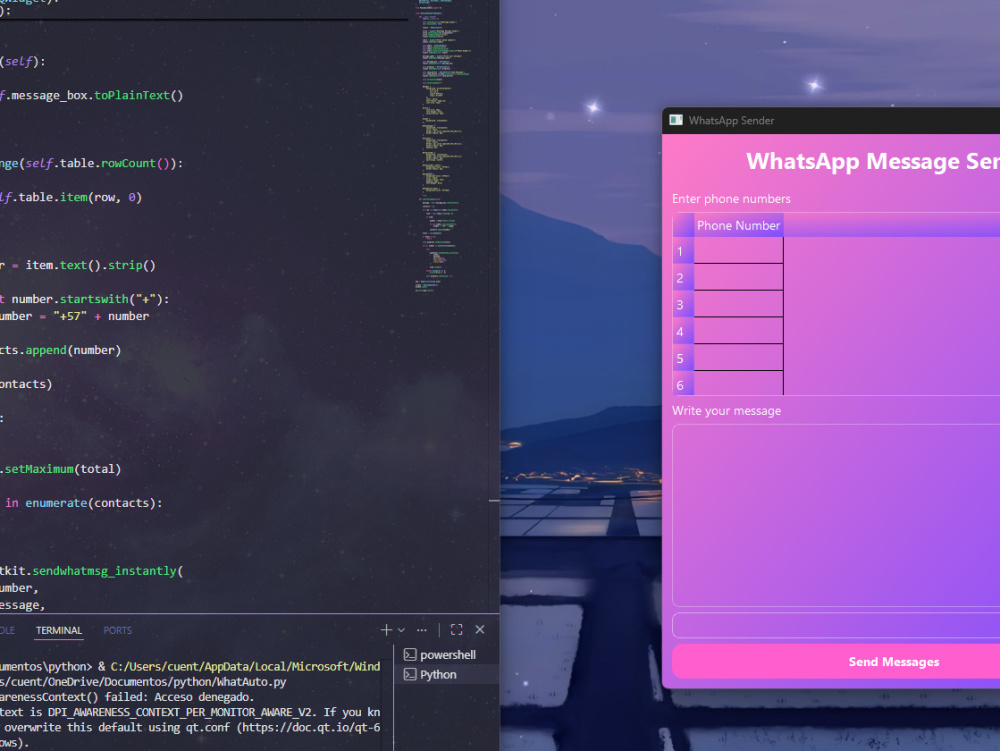Click the message text box in WhatsApp Sender
The height and width of the screenshot is (751, 1000).
tap(836, 515)
